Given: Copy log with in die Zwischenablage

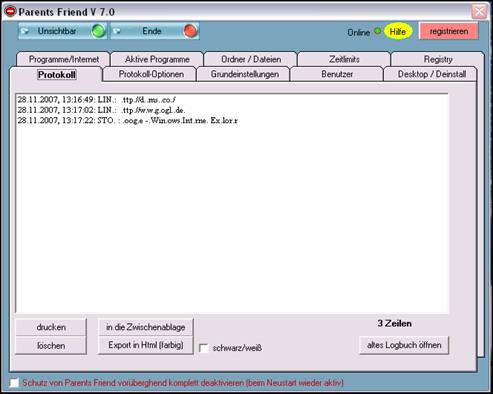Looking at the screenshot, I should coord(146,327).
